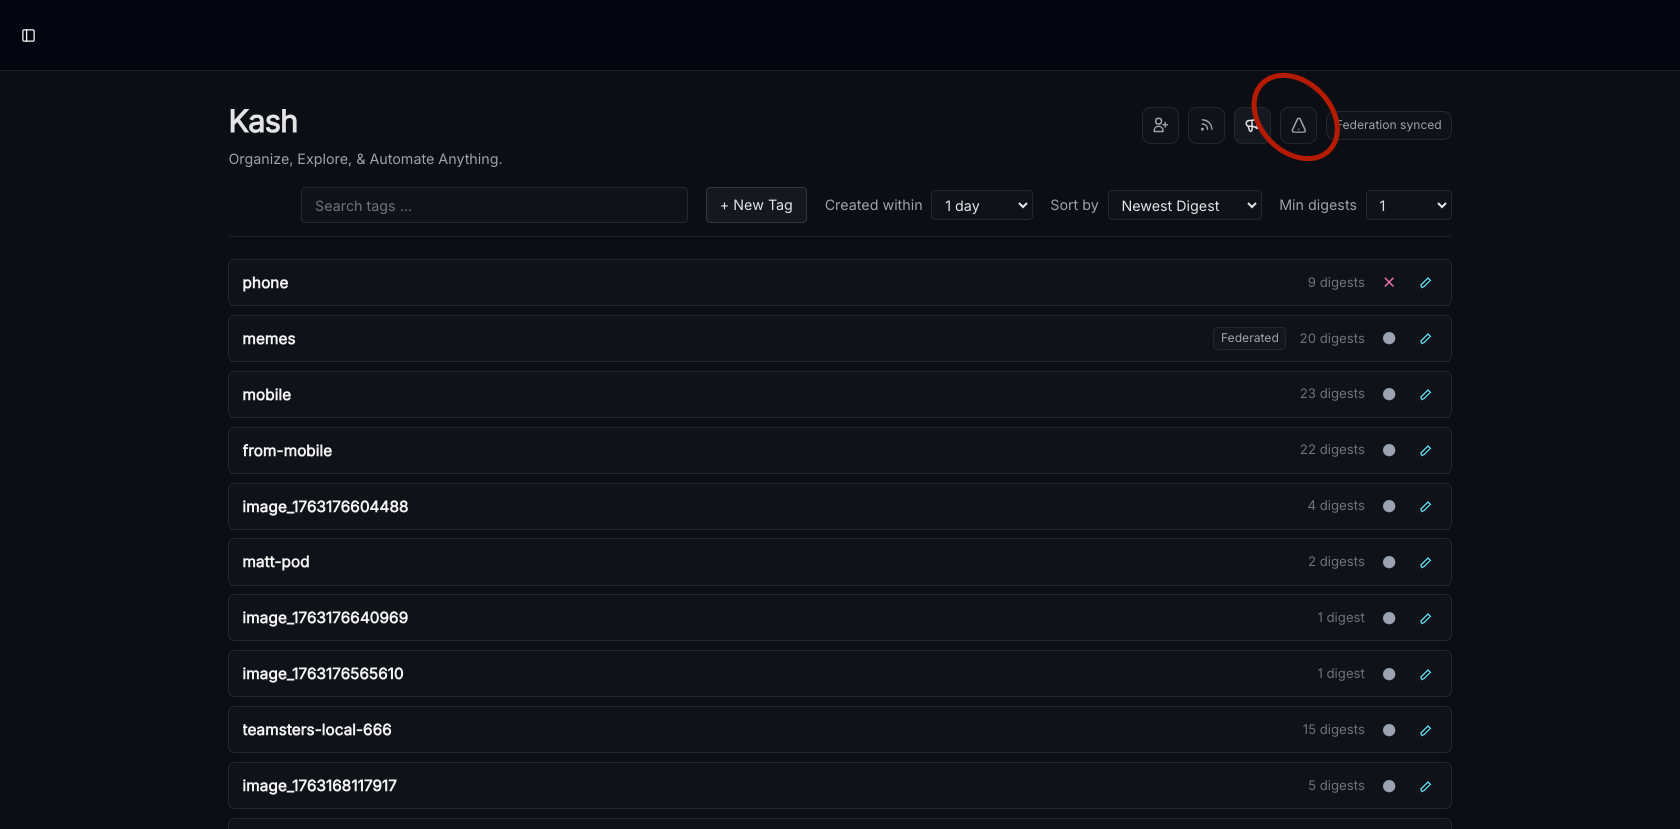The height and width of the screenshot is (829, 1680).
Task: Open the Min digests dropdown
Action: pyautogui.click(x=1408, y=206)
